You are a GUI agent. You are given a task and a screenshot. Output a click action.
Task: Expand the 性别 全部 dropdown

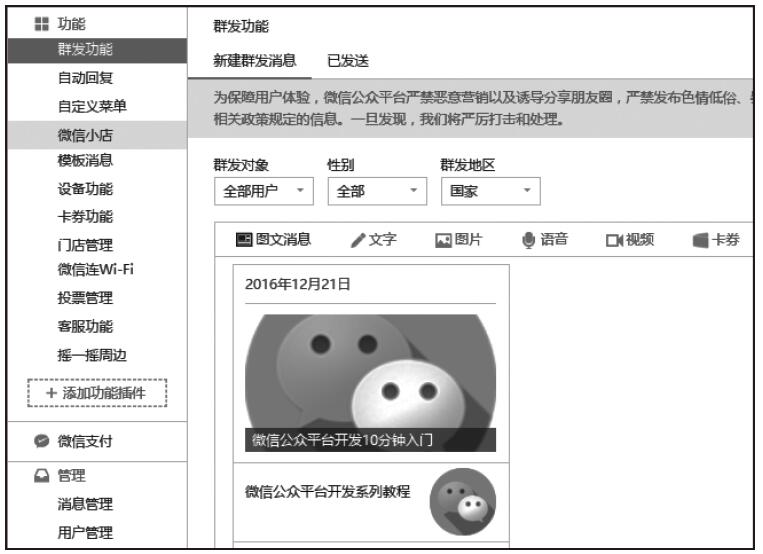(376, 191)
